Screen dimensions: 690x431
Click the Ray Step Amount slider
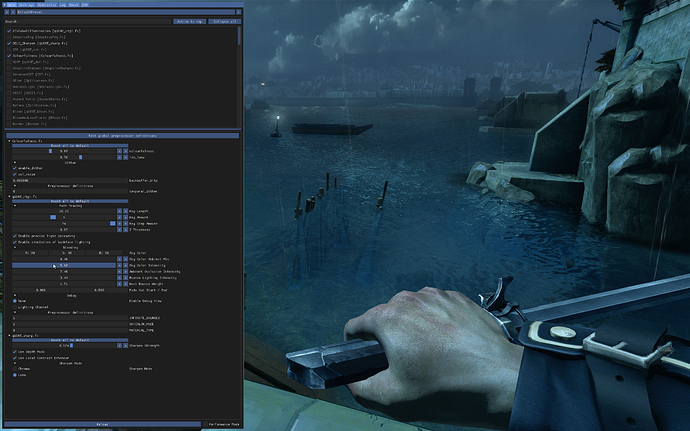[x=64, y=224]
